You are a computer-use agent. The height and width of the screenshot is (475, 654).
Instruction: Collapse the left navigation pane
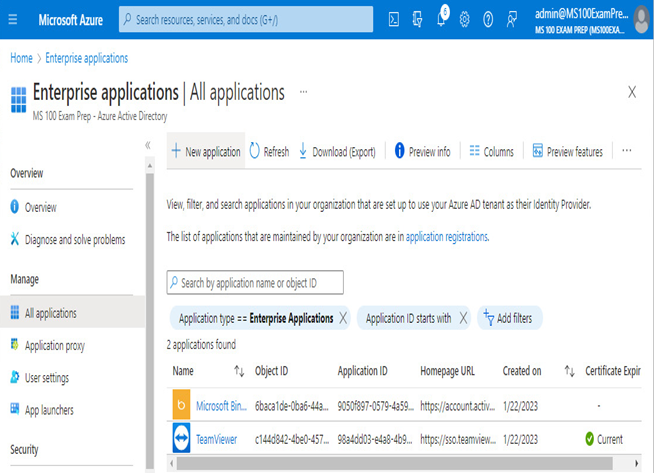click(148, 145)
